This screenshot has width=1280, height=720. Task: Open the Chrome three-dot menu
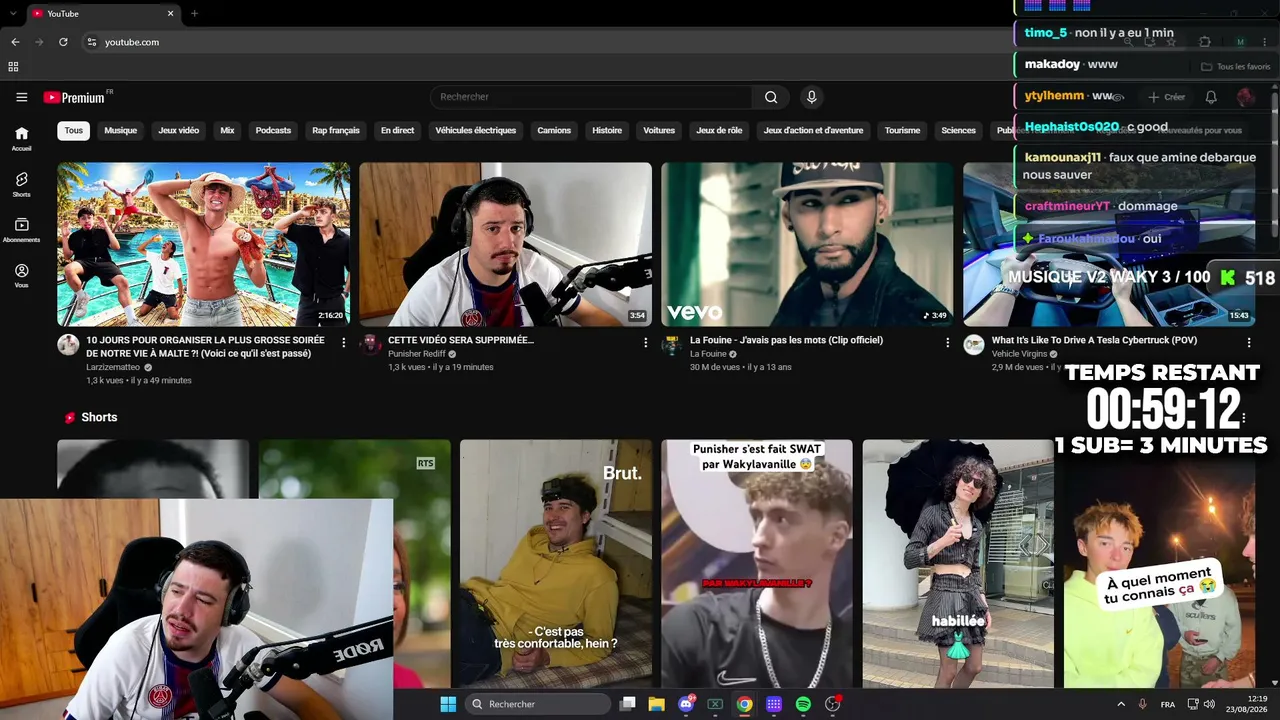[1265, 42]
